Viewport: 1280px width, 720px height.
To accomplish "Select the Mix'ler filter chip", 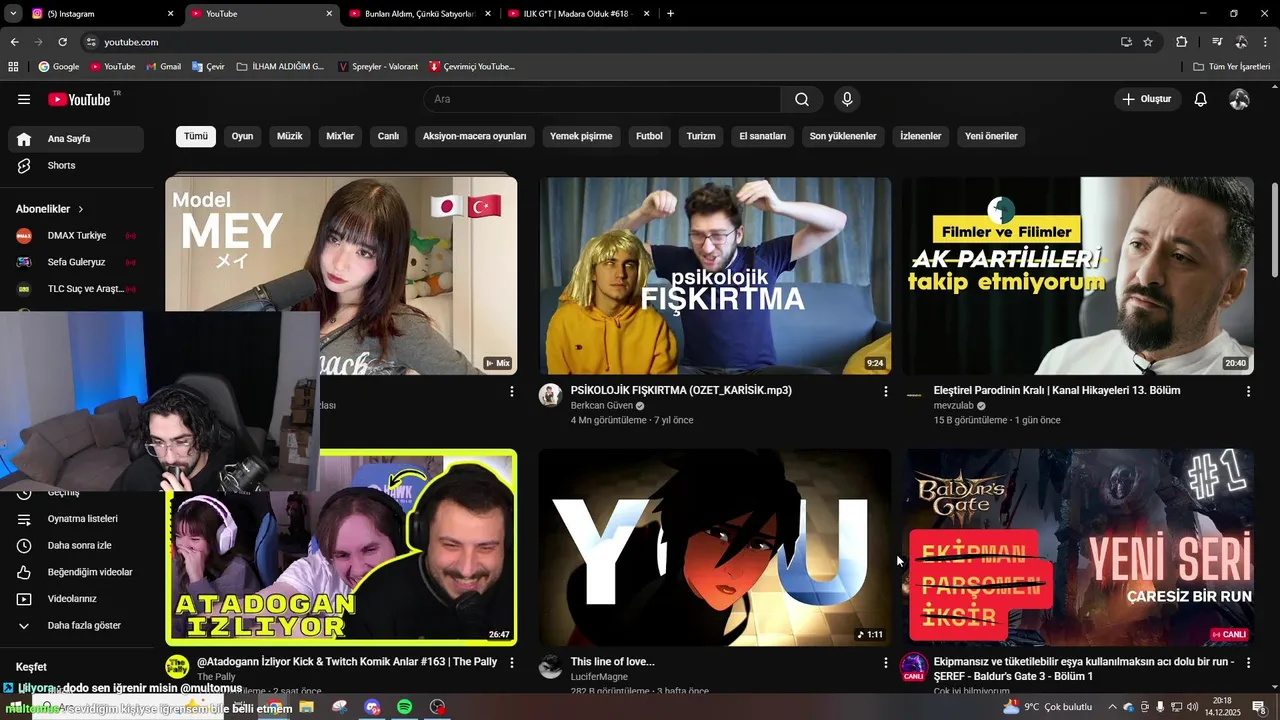I will coord(340,136).
